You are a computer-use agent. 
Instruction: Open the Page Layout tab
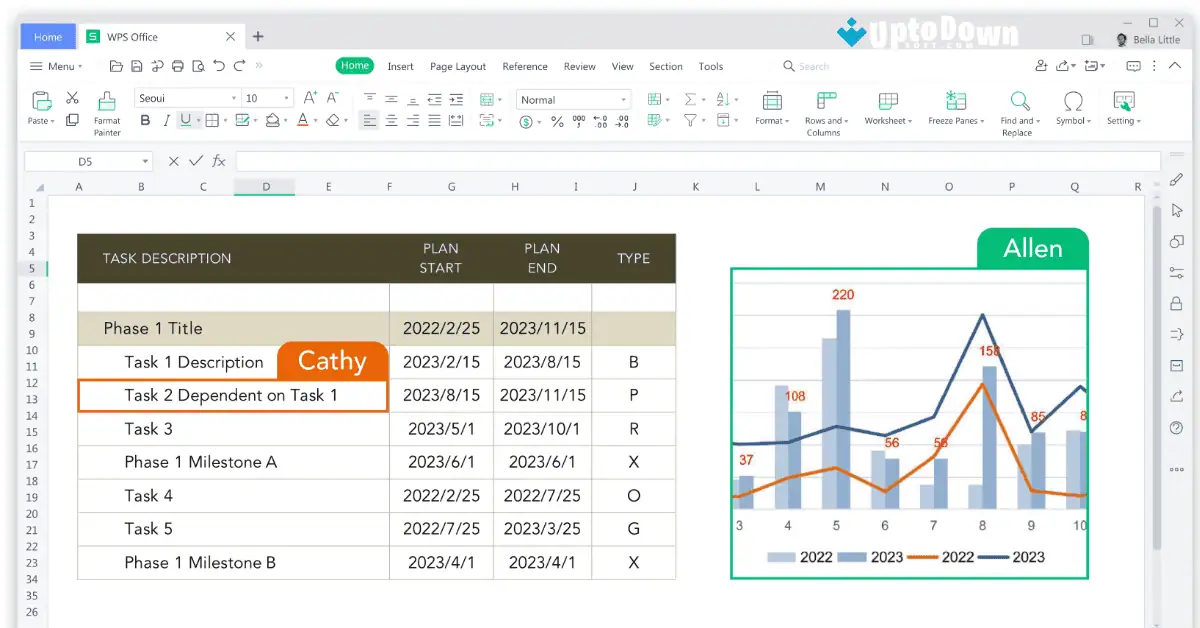coord(457,66)
